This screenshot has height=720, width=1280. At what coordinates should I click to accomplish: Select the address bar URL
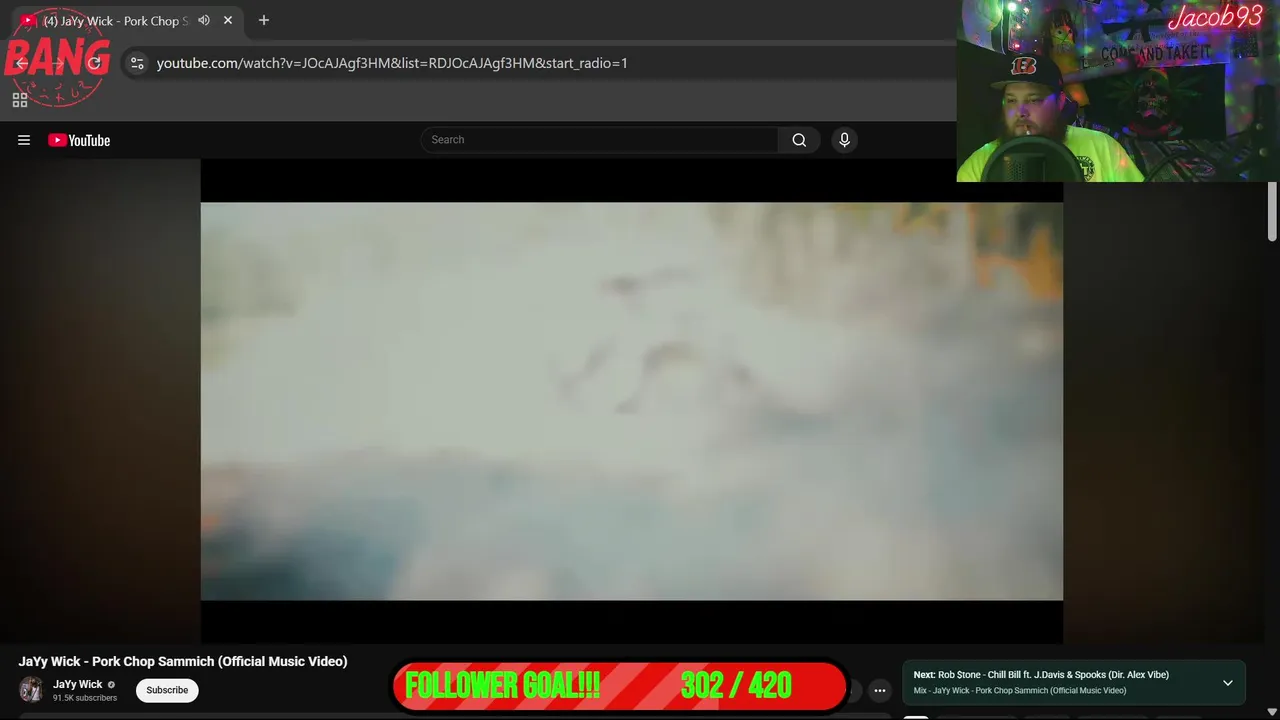(392, 63)
